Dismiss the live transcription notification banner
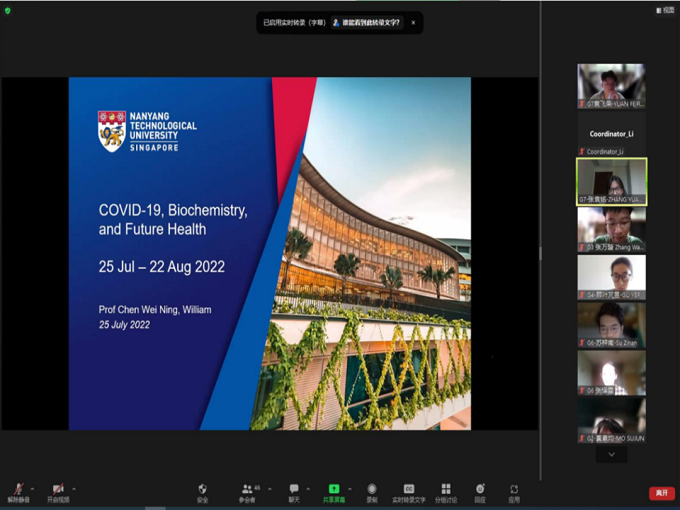The height and width of the screenshot is (510, 680). 413,22
